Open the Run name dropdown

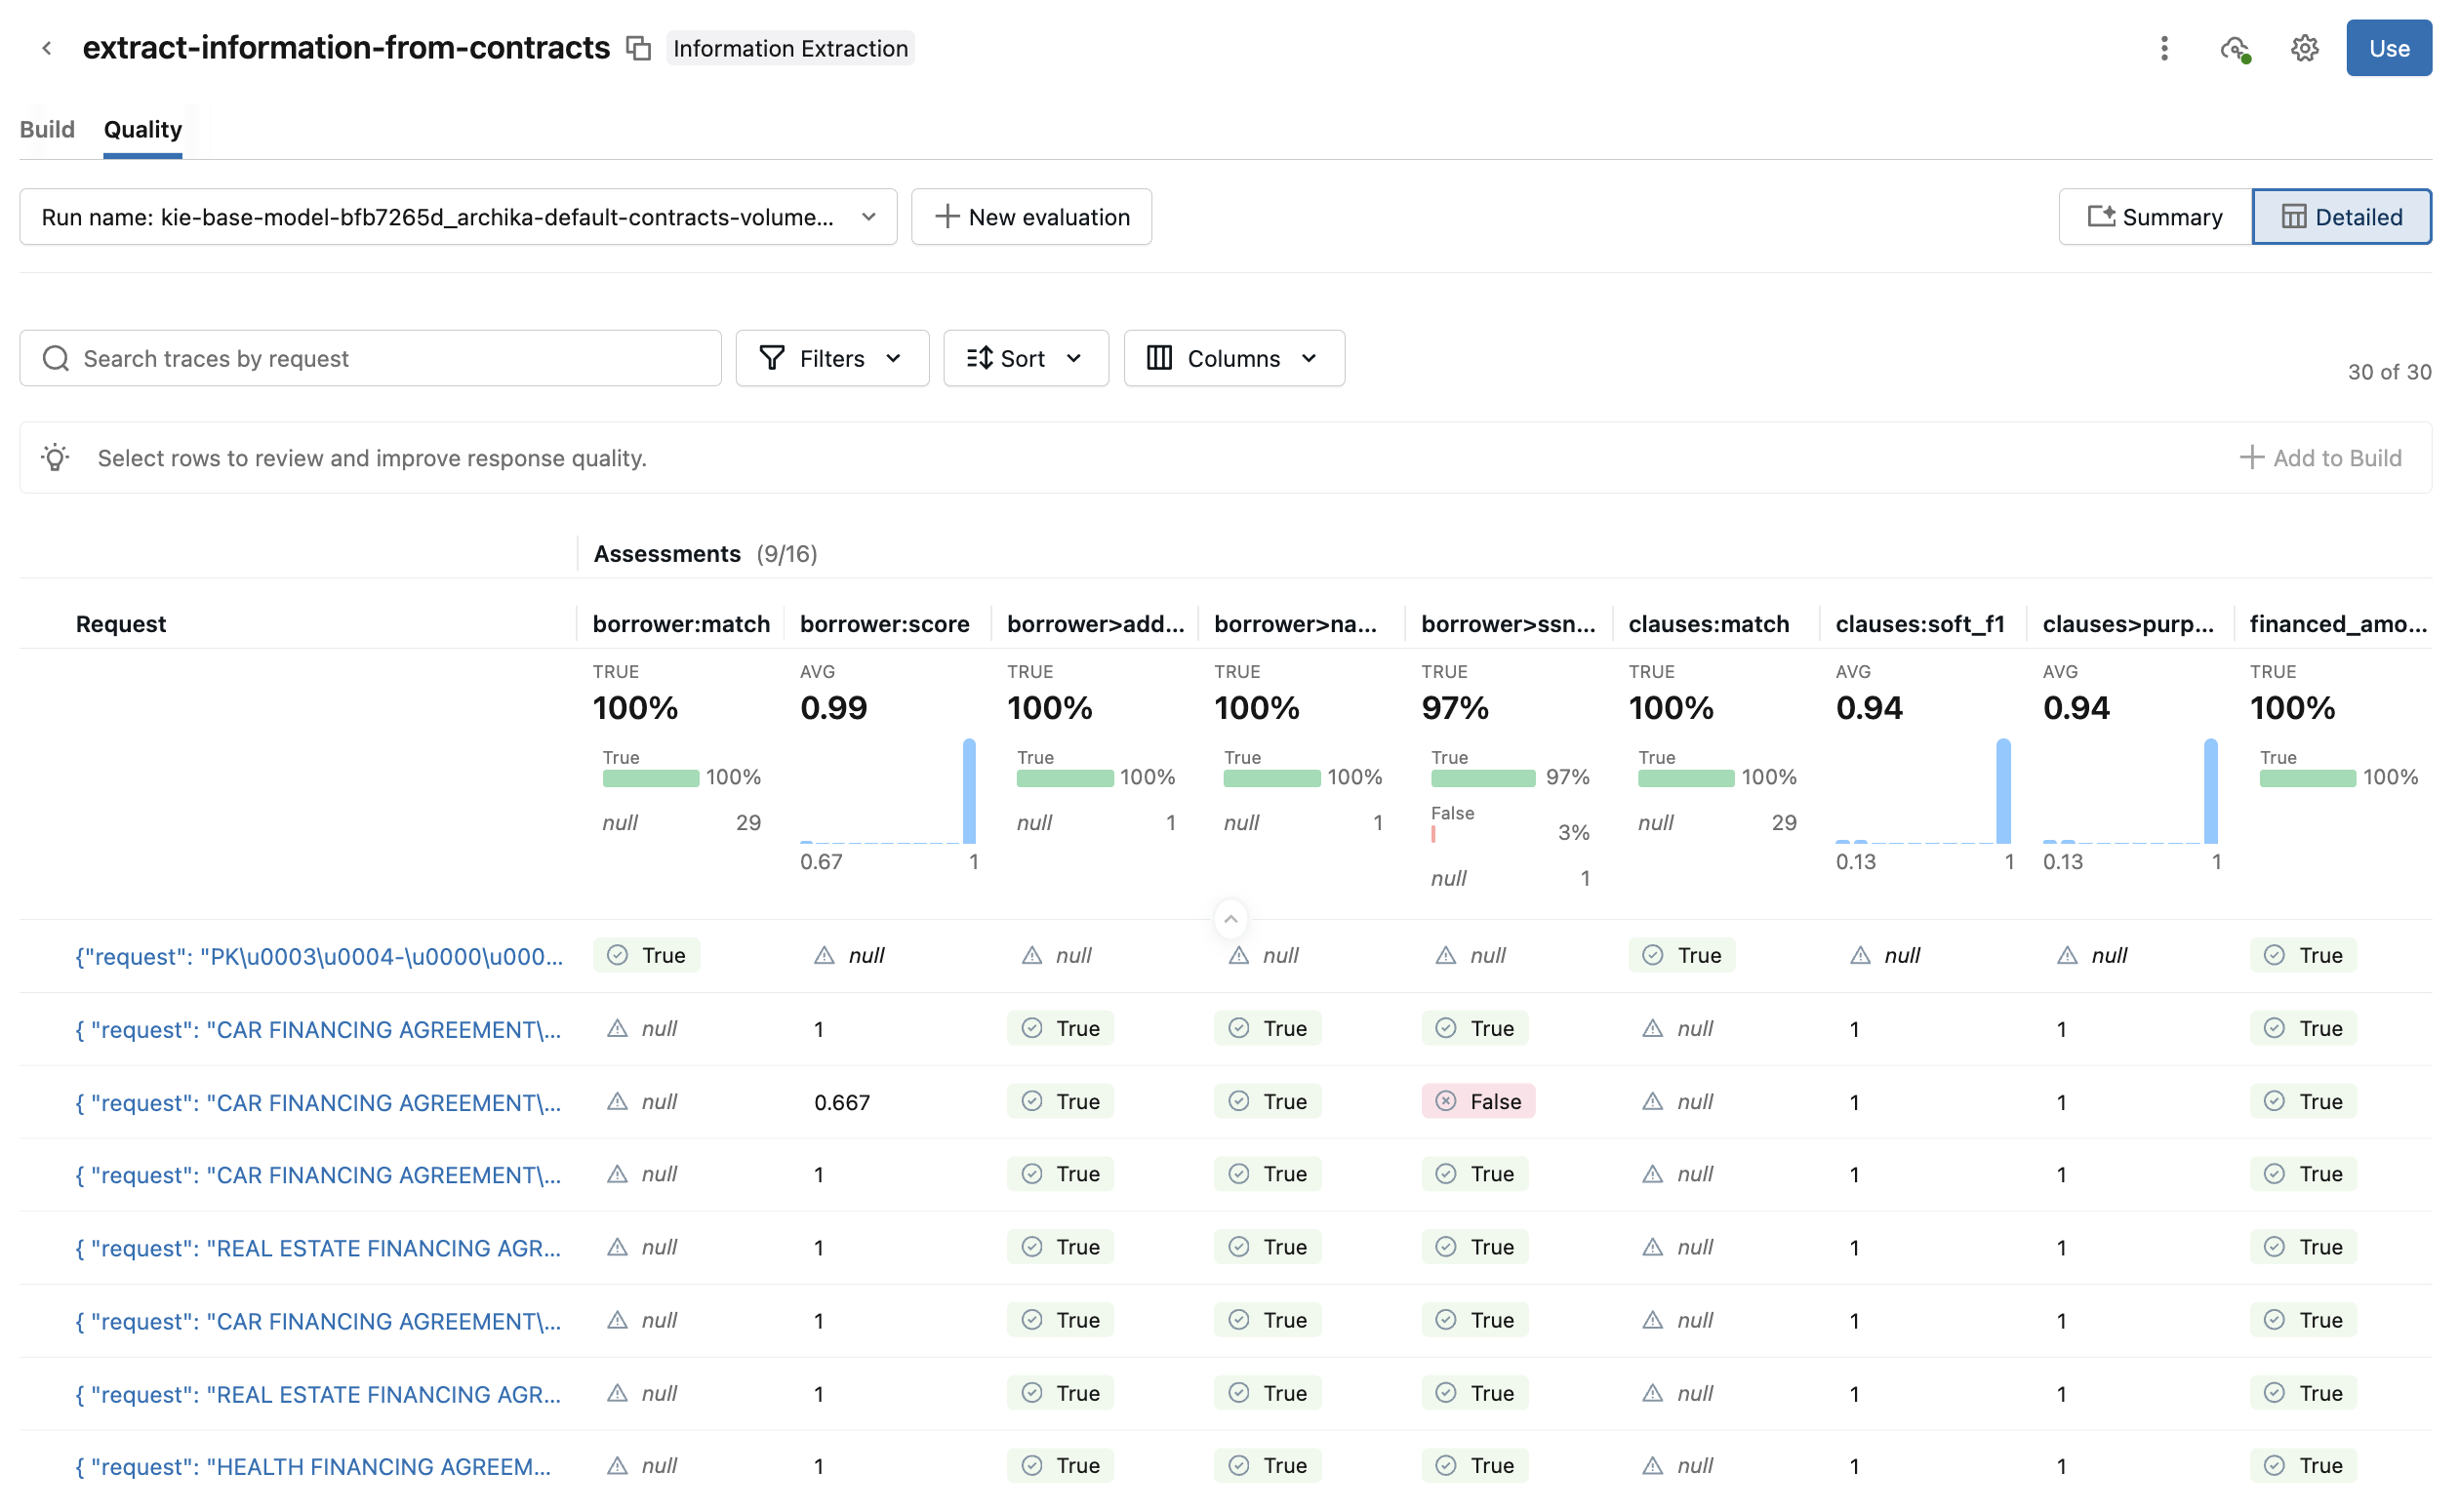click(x=458, y=217)
